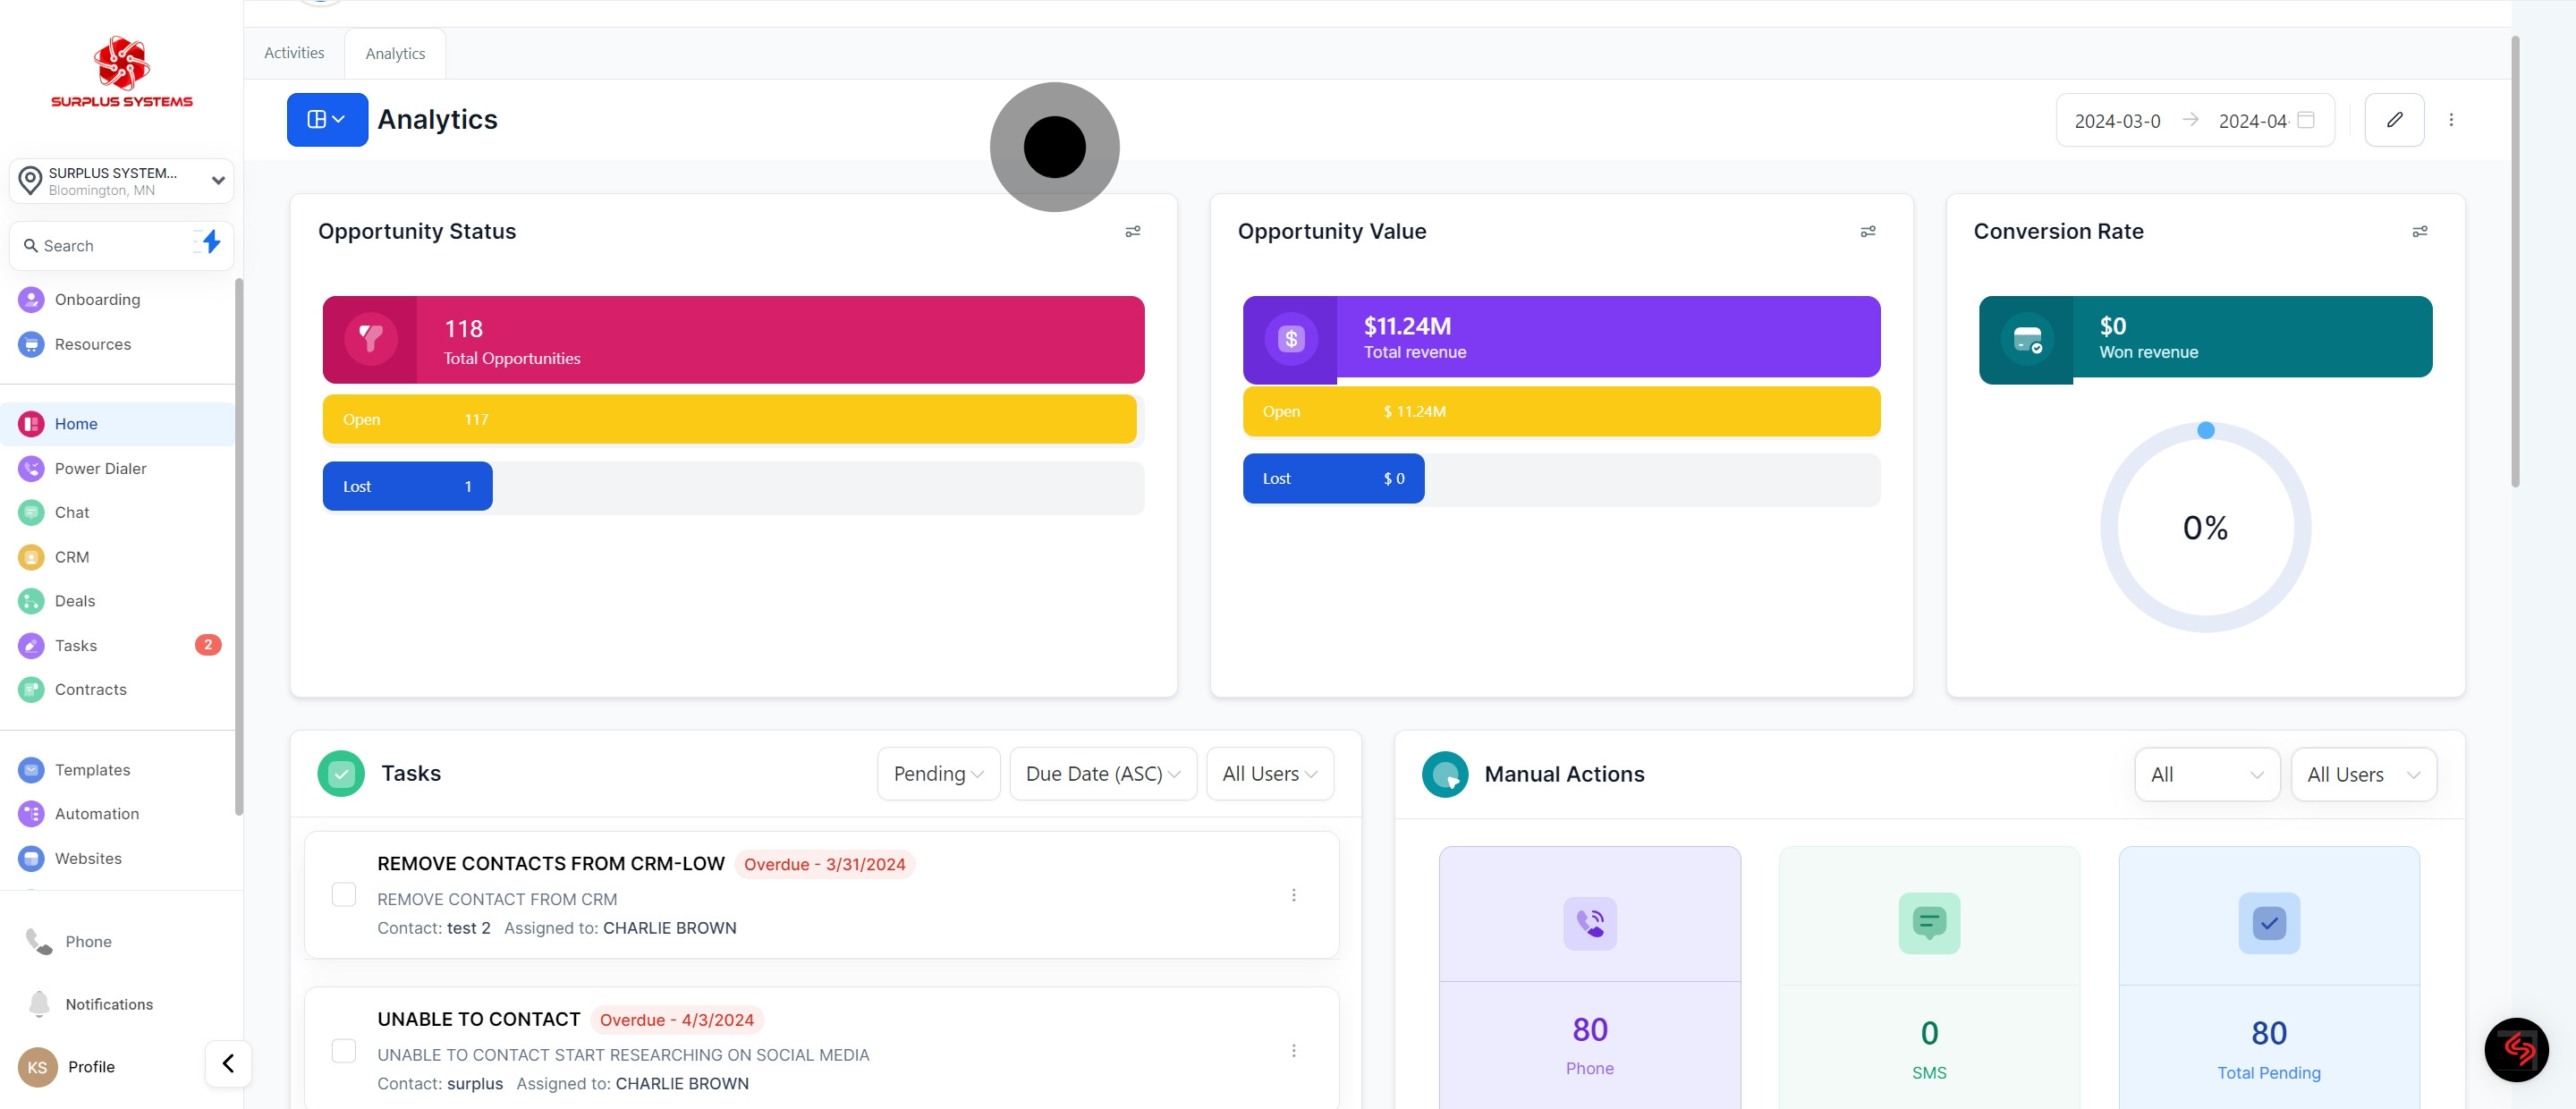
Task: Check the REMOVE CONTACTS FROM CRM-LOW task checkbox
Action: click(x=343, y=894)
